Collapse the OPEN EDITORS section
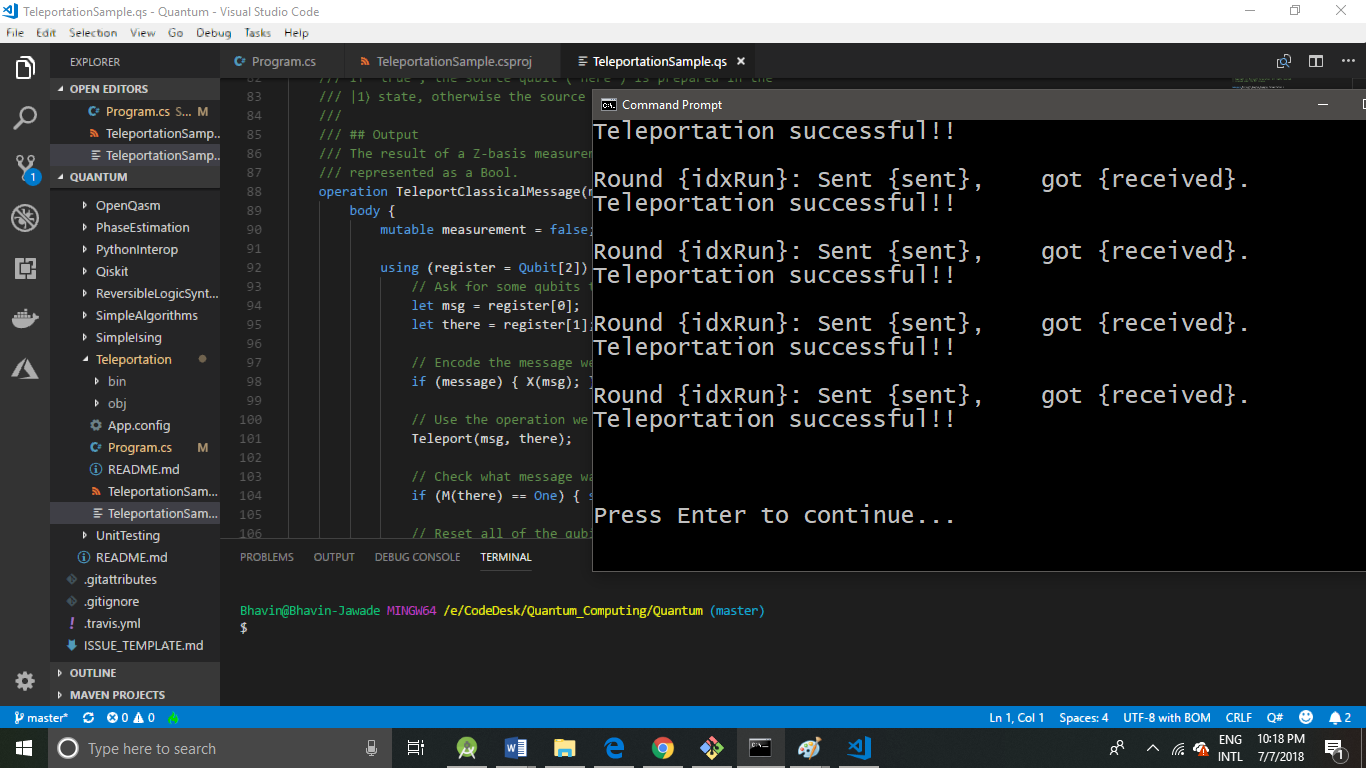Viewport: 1366px width, 768px height. click(108, 89)
